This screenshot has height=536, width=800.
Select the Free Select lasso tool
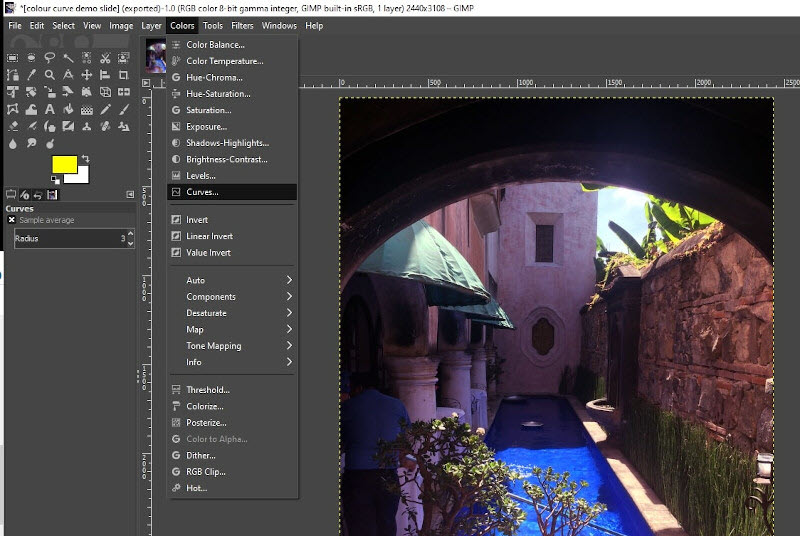49,58
